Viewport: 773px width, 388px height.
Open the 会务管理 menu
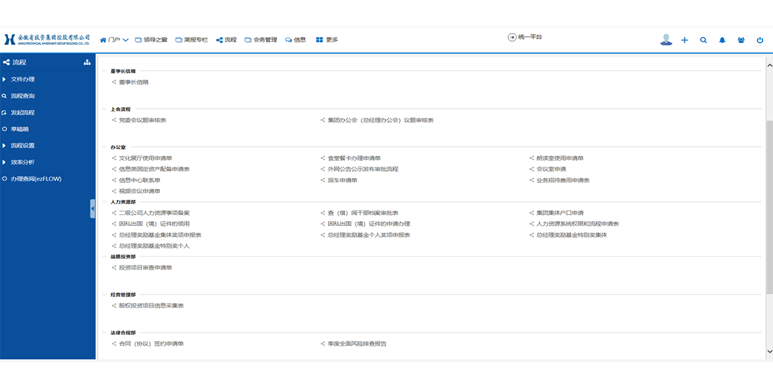pos(261,40)
